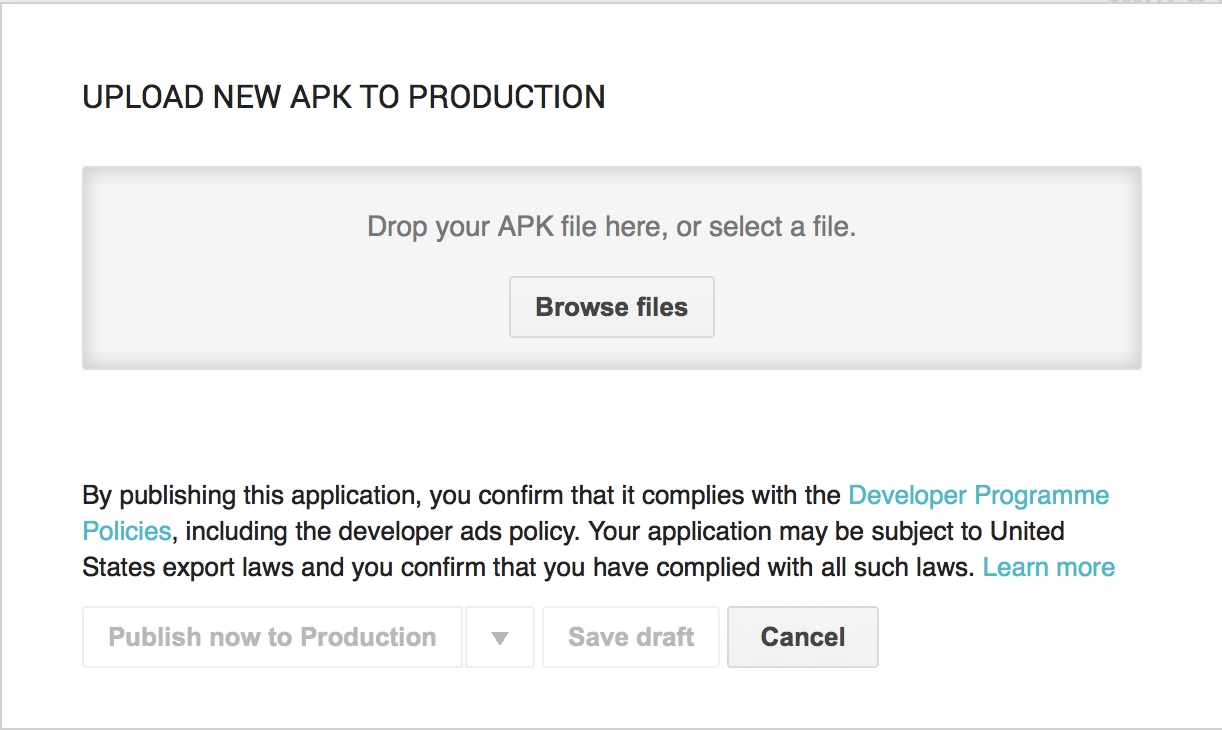Expand the publish options dropdown arrow
1222x730 pixels.
pos(500,637)
